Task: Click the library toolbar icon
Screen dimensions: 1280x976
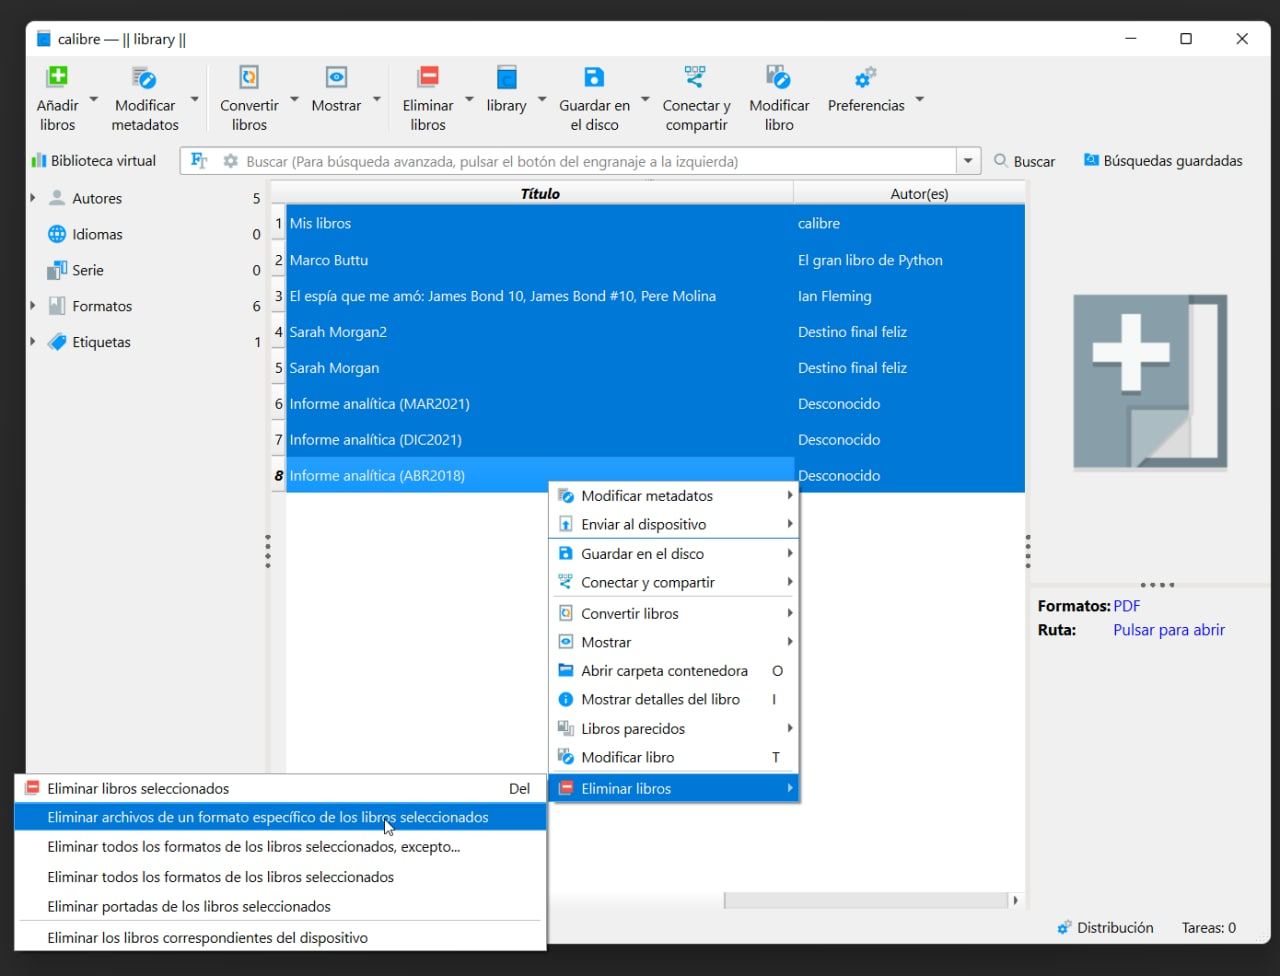Action: coord(506,79)
